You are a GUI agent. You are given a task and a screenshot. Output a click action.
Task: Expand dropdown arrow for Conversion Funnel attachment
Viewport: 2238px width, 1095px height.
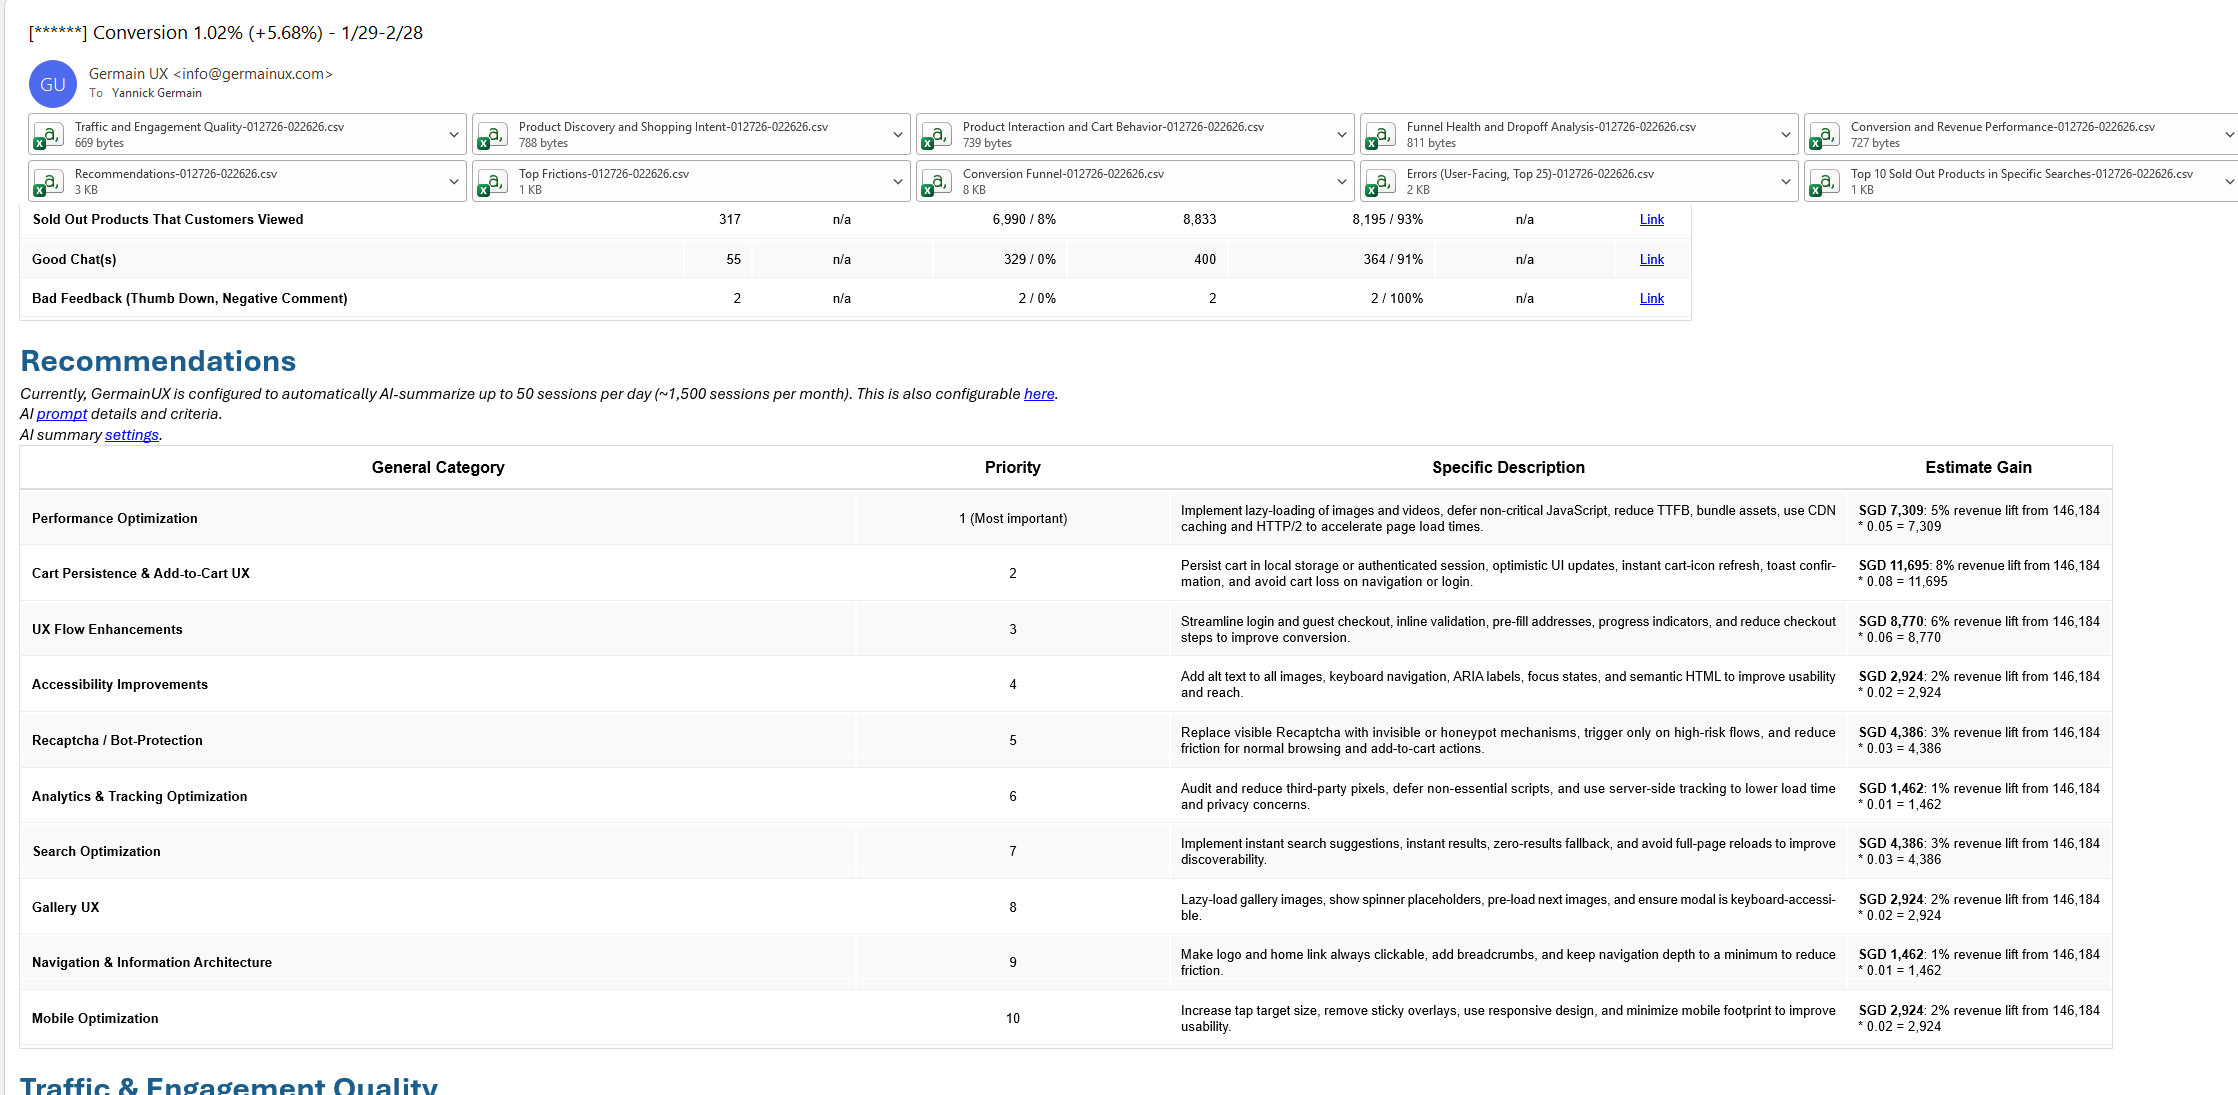click(1342, 182)
